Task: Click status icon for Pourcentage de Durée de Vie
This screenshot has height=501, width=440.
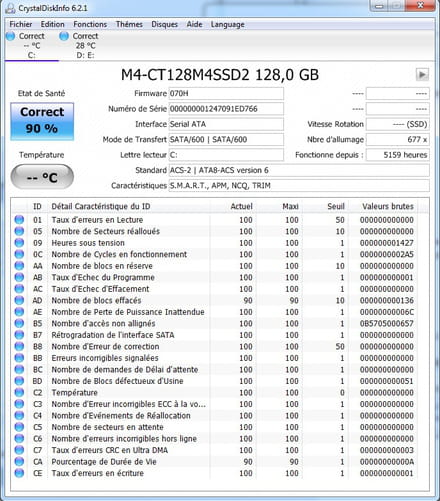Action: point(19,461)
